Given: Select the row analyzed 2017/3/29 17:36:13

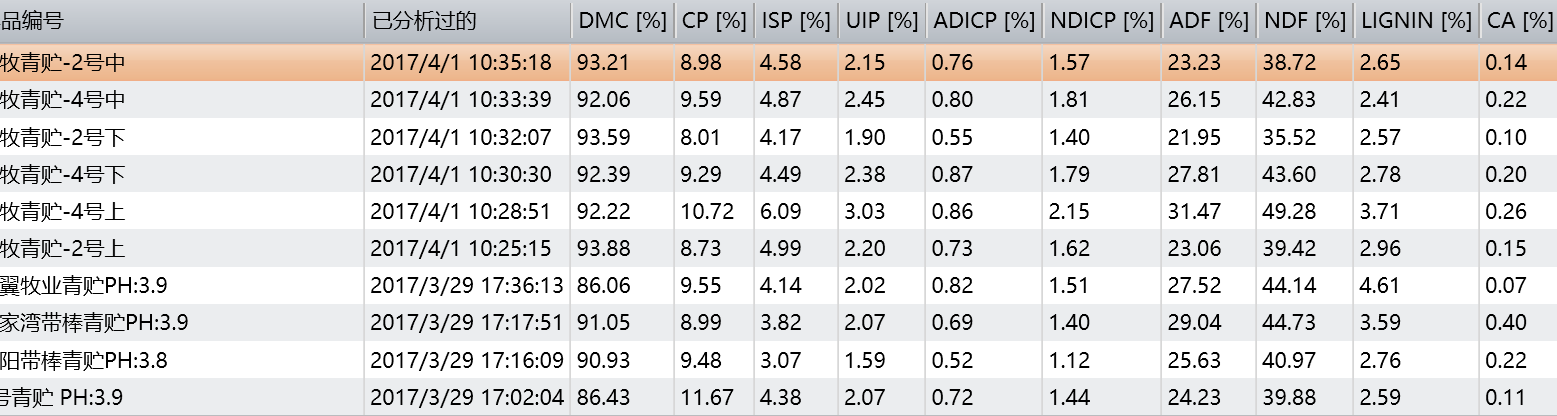Looking at the screenshot, I should [x=778, y=286].
